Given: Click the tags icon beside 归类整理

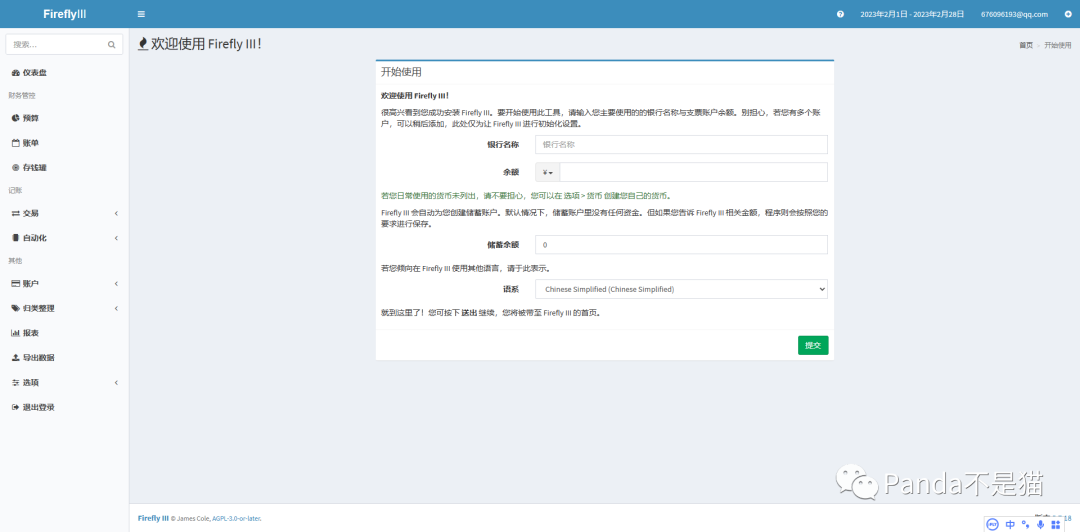Looking at the screenshot, I should click(16, 308).
